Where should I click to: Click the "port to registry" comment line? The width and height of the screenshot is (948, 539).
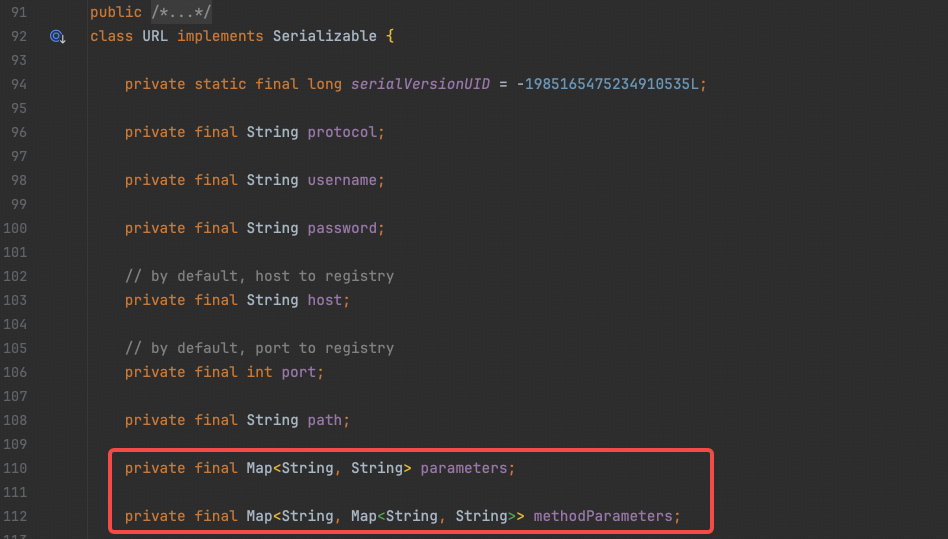point(259,348)
